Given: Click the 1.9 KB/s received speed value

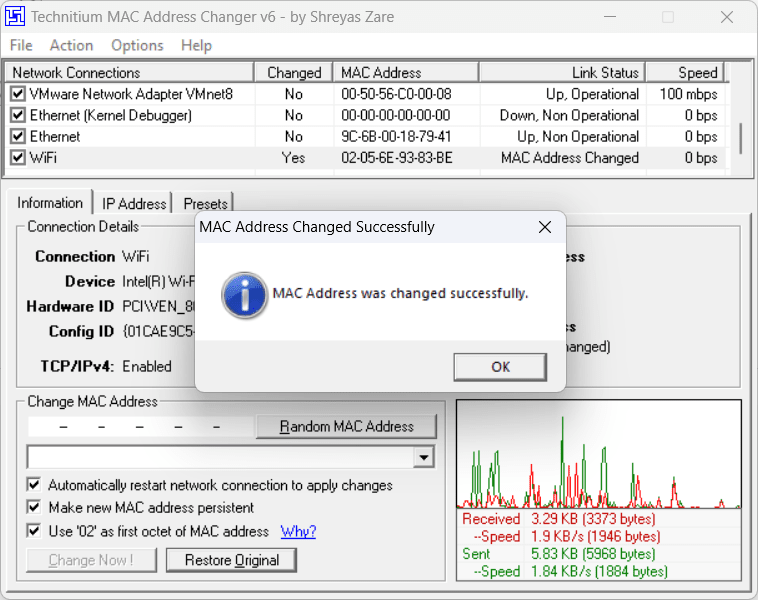Looking at the screenshot, I should tap(596, 536).
